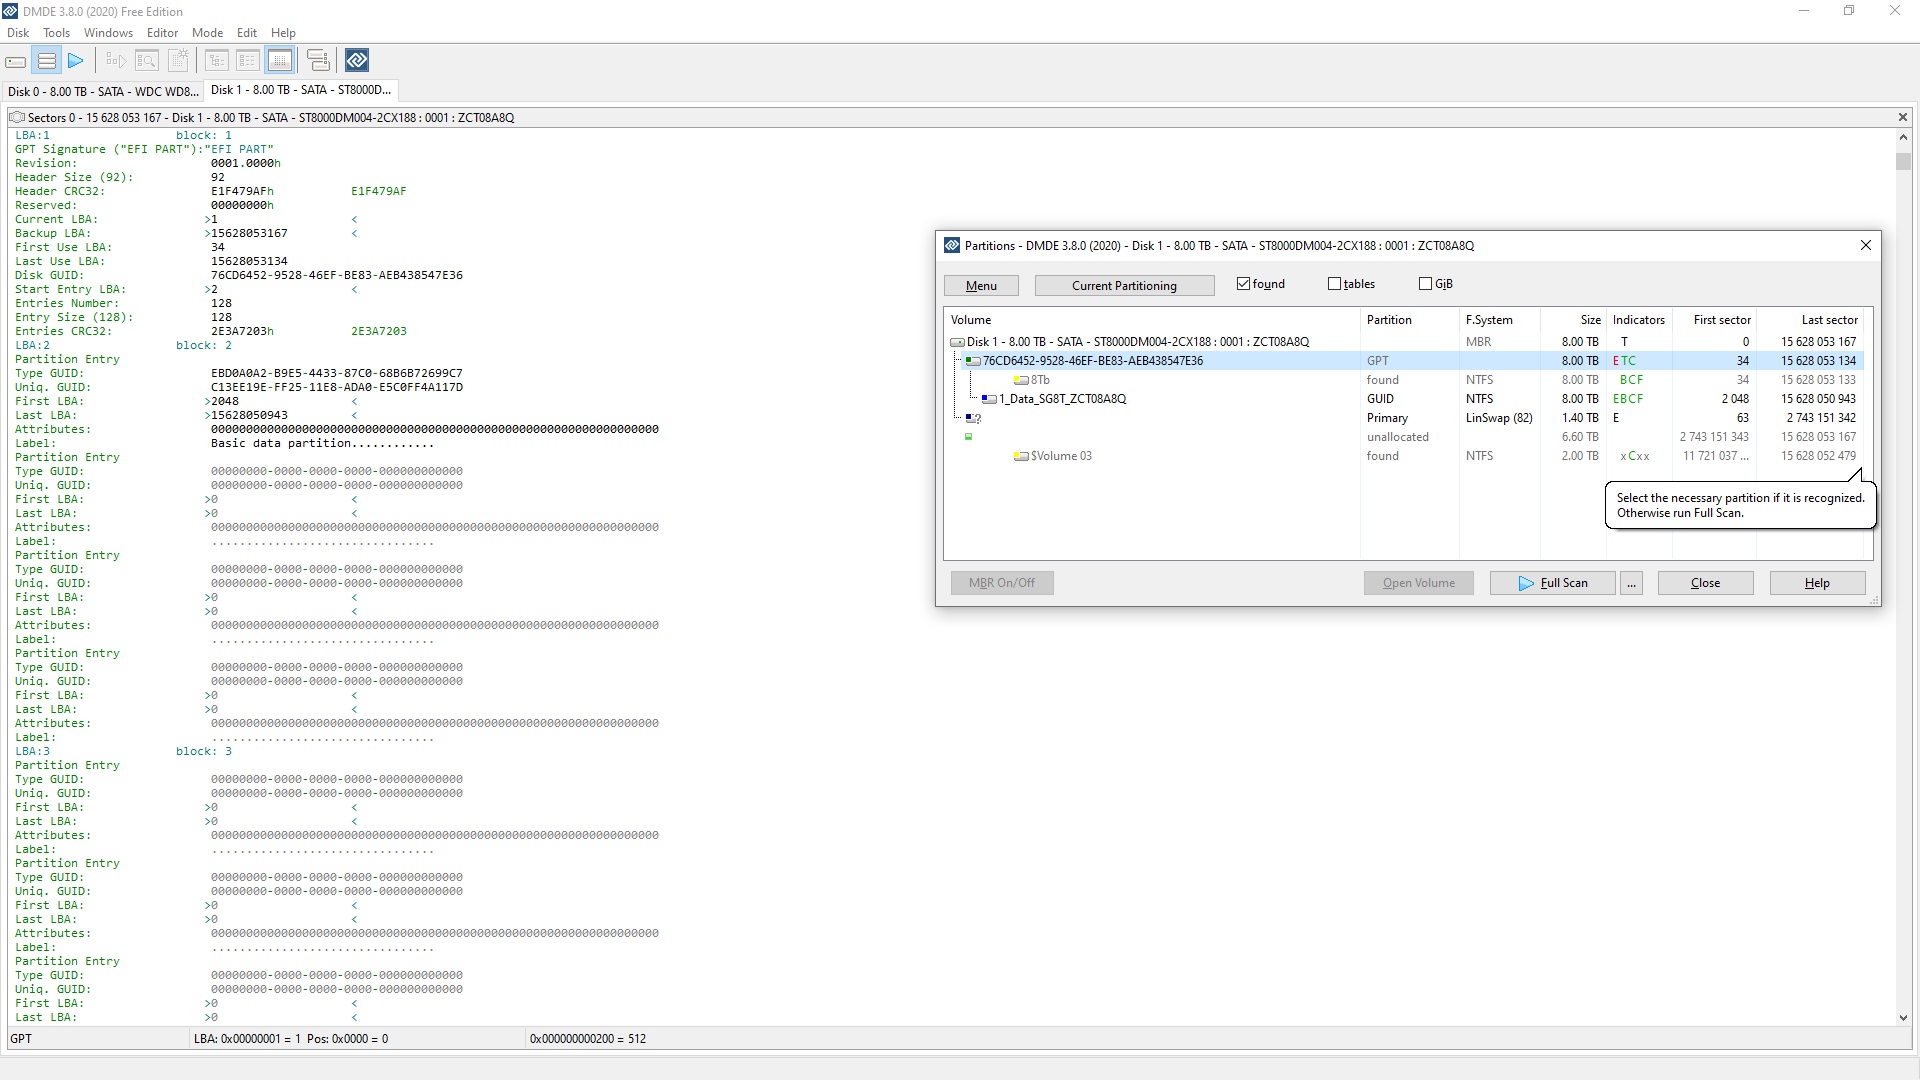Image resolution: width=1920 pixels, height=1080 pixels.
Task: Click the Menu button in Partitions dialog
Action: click(x=981, y=286)
